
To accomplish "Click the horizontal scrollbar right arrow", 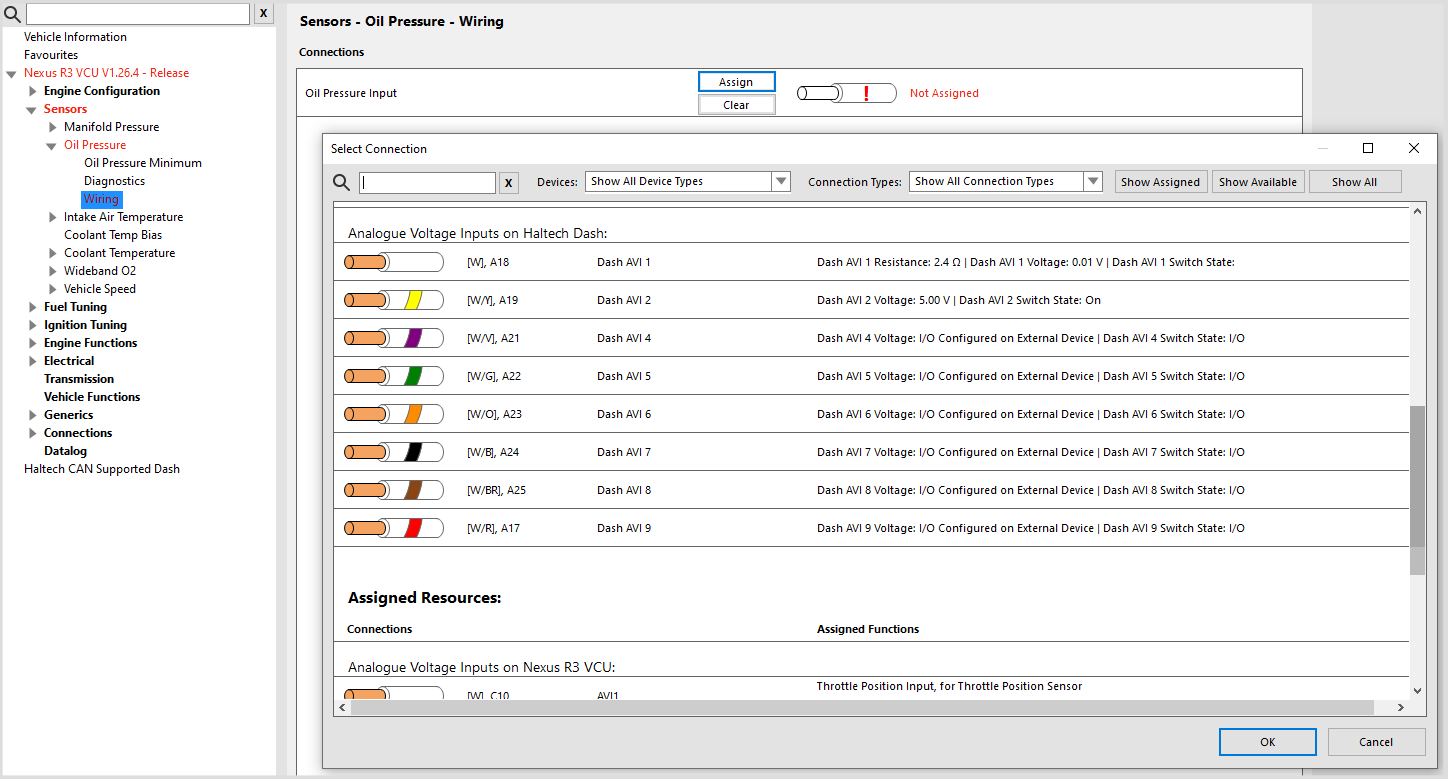I will tap(1401, 707).
